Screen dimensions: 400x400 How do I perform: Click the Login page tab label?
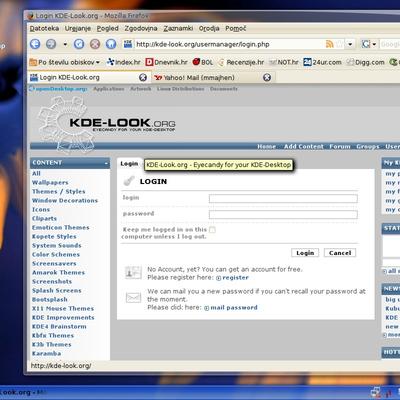(129, 164)
